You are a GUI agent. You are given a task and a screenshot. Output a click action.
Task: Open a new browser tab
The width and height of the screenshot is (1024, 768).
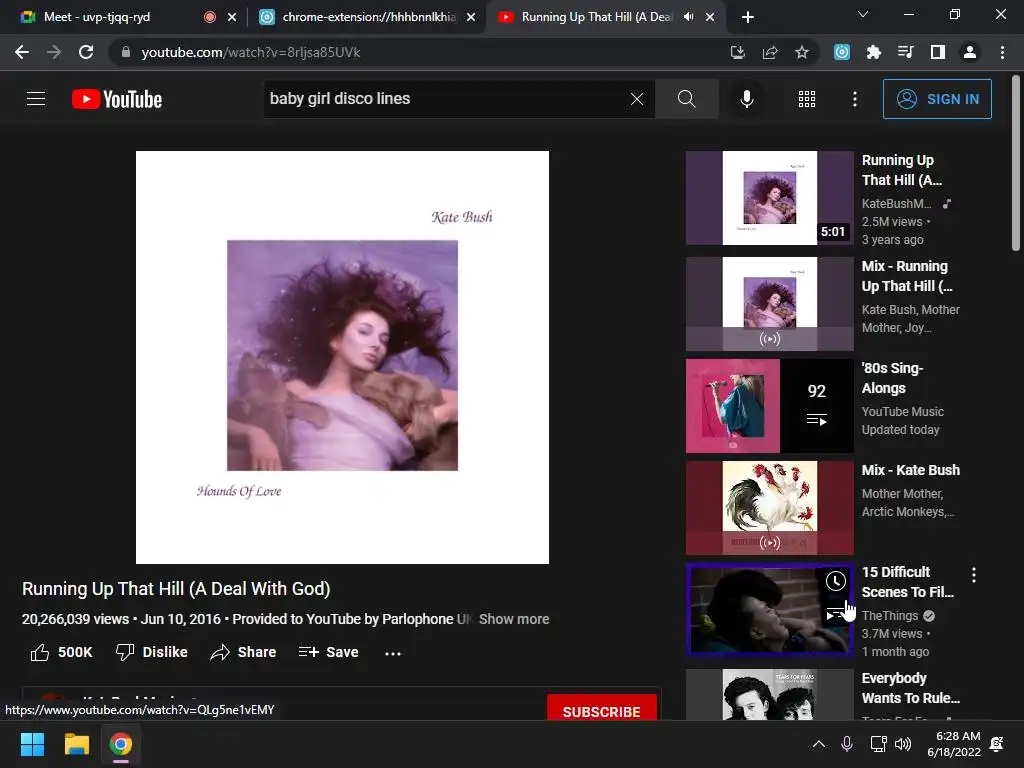tap(748, 17)
